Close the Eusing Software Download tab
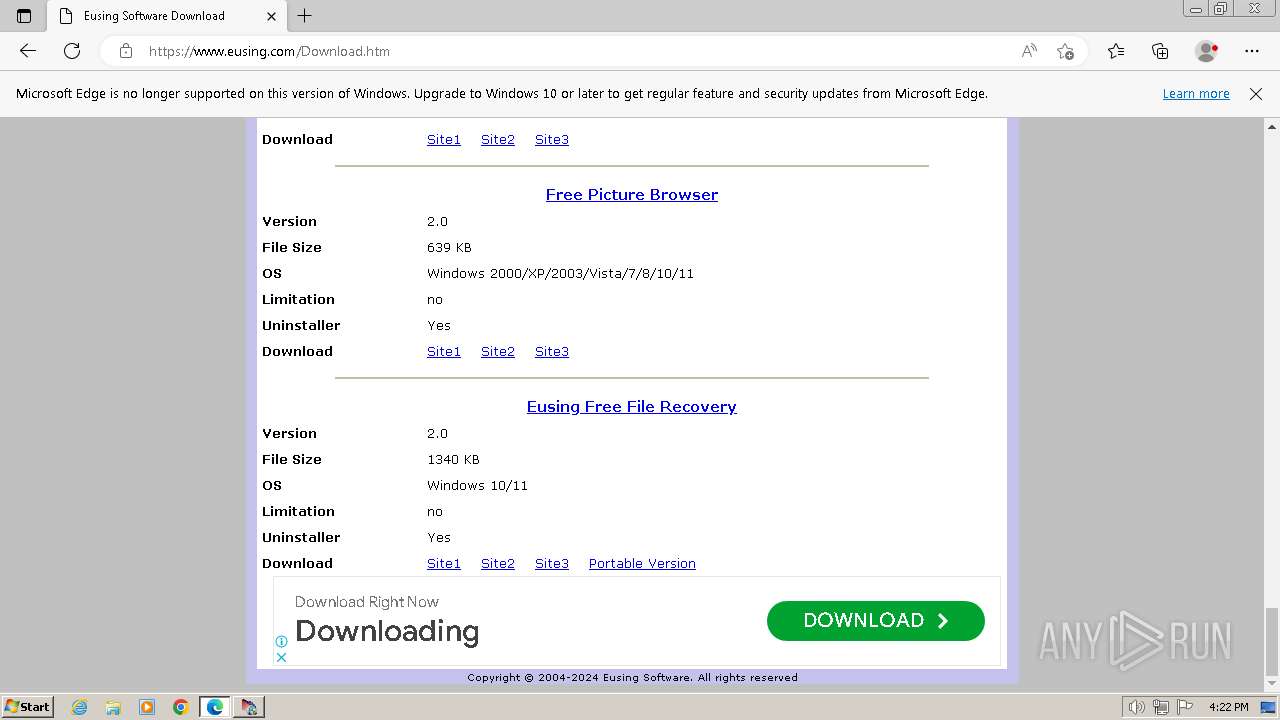The height and width of the screenshot is (720, 1280). [x=272, y=16]
